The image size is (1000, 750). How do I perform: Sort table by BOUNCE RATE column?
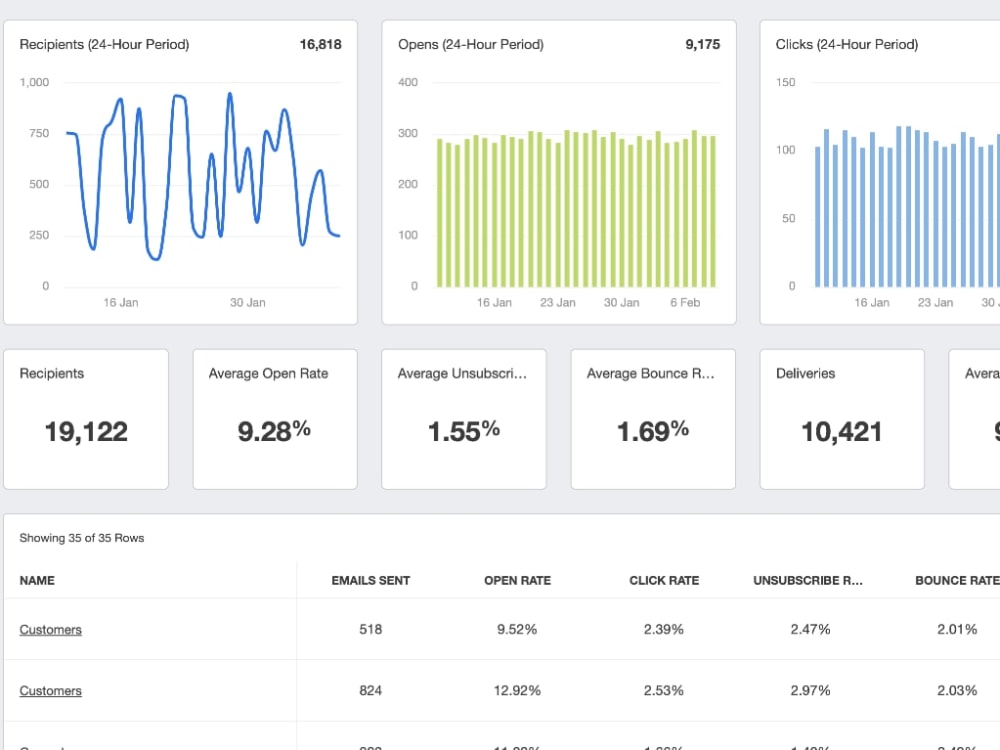(x=957, y=580)
